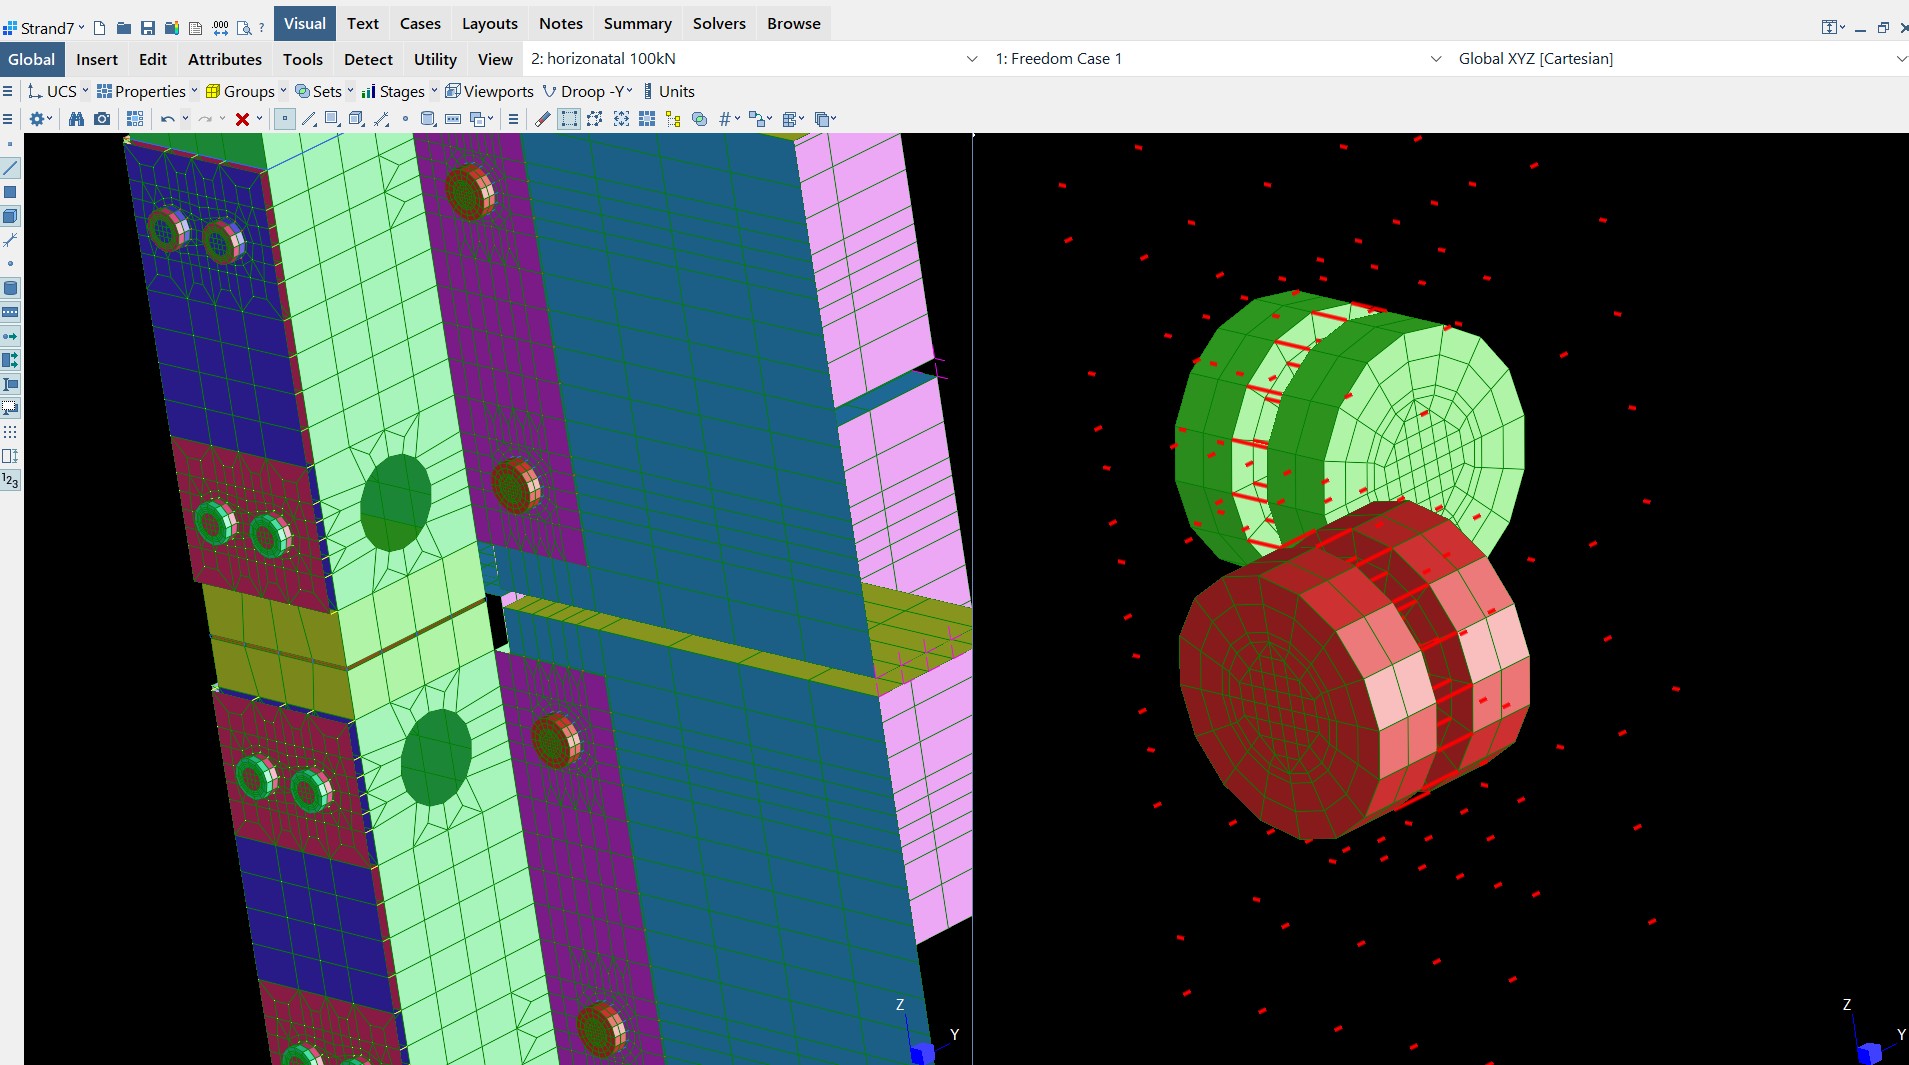Viewport: 1909px width, 1065px height.
Task: Toggle the beam line display in left sidebar
Action: [x=10, y=168]
